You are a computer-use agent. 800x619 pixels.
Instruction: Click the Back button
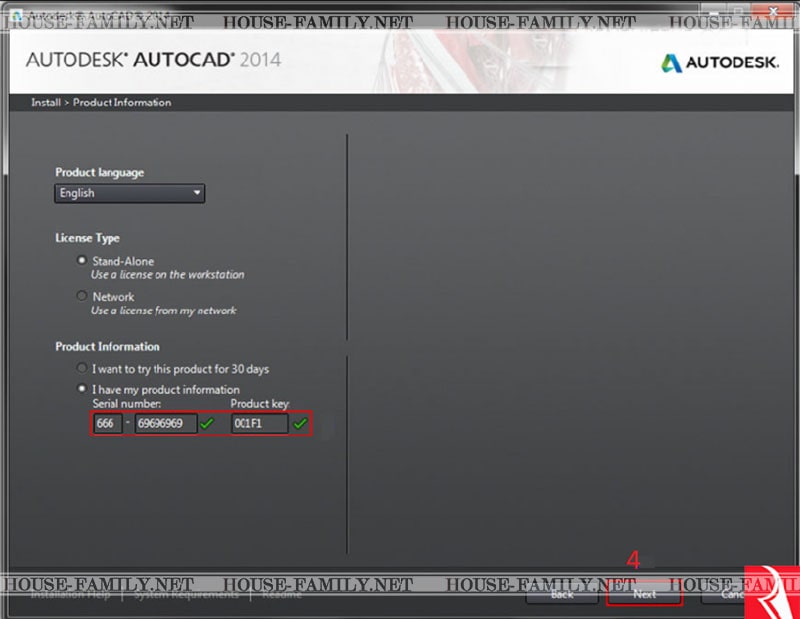point(562,595)
